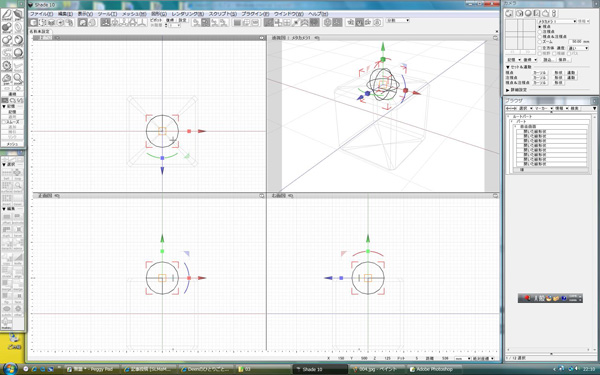Click the メッシュ button in the toolbox
The image size is (600, 375).
pos(13,144)
